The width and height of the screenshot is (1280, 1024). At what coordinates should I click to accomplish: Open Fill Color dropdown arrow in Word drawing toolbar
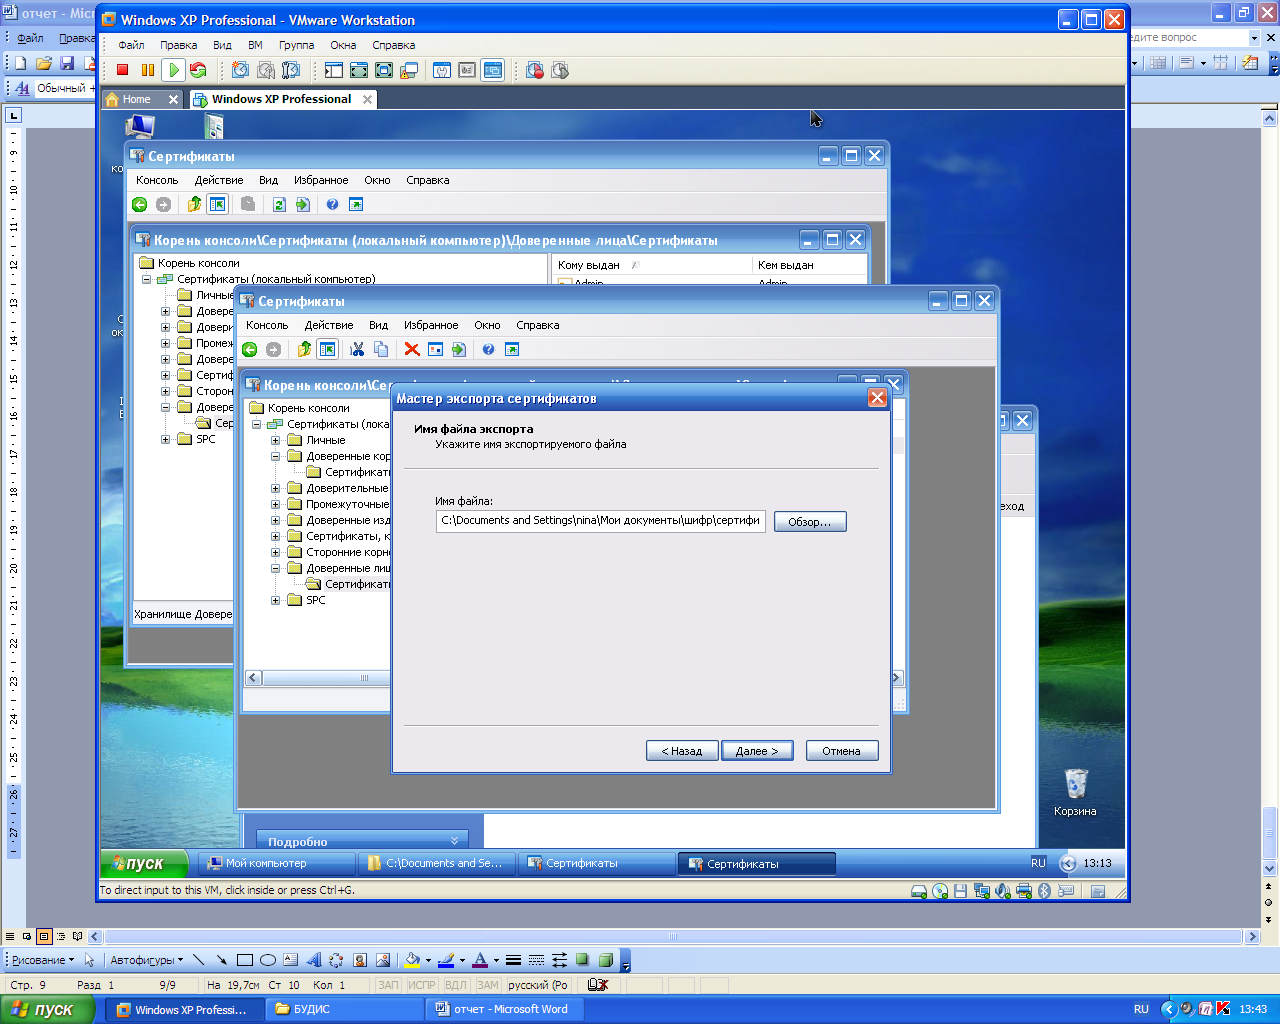click(x=428, y=960)
